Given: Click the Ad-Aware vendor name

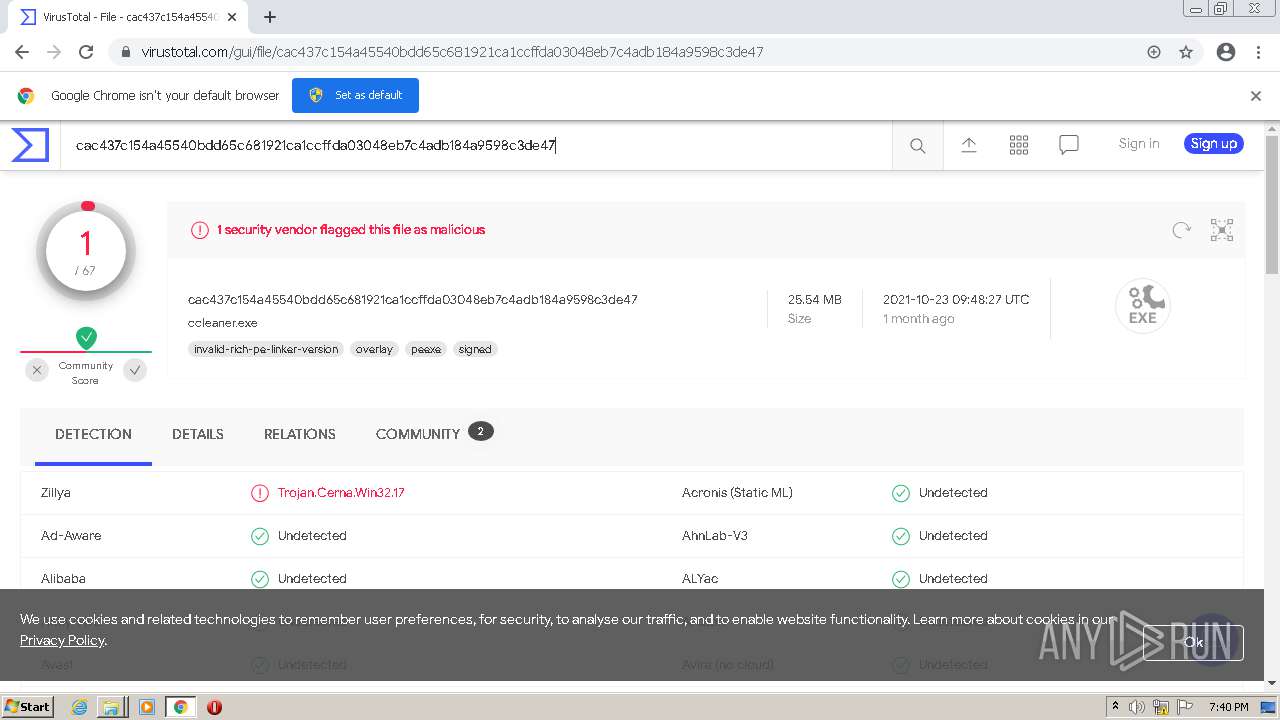Looking at the screenshot, I should [x=71, y=536].
